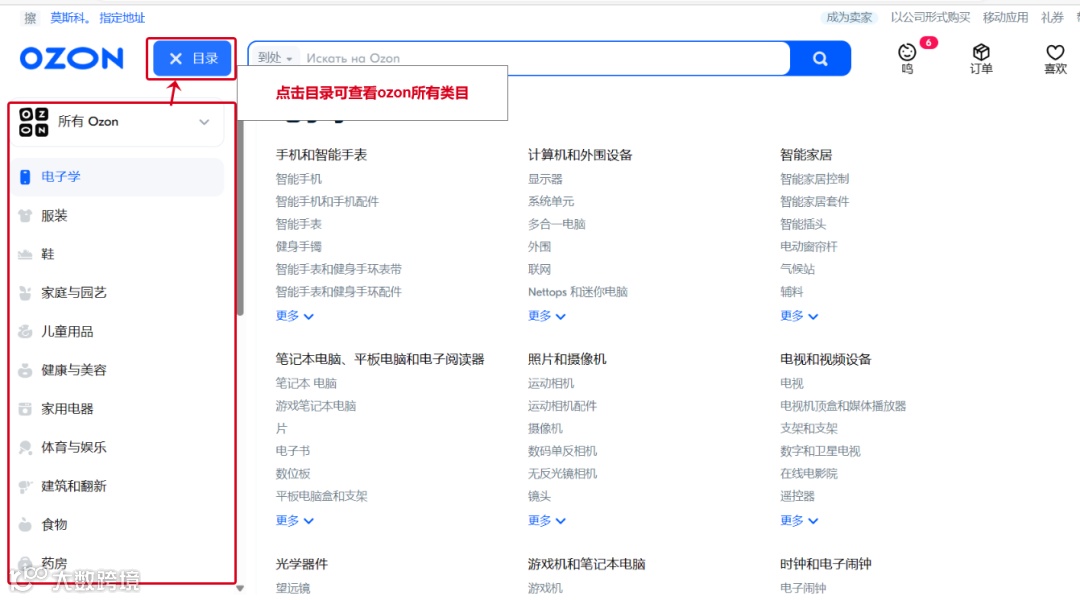Open 电子书 subcategory link
1080x600 pixels.
pyautogui.click(x=293, y=451)
